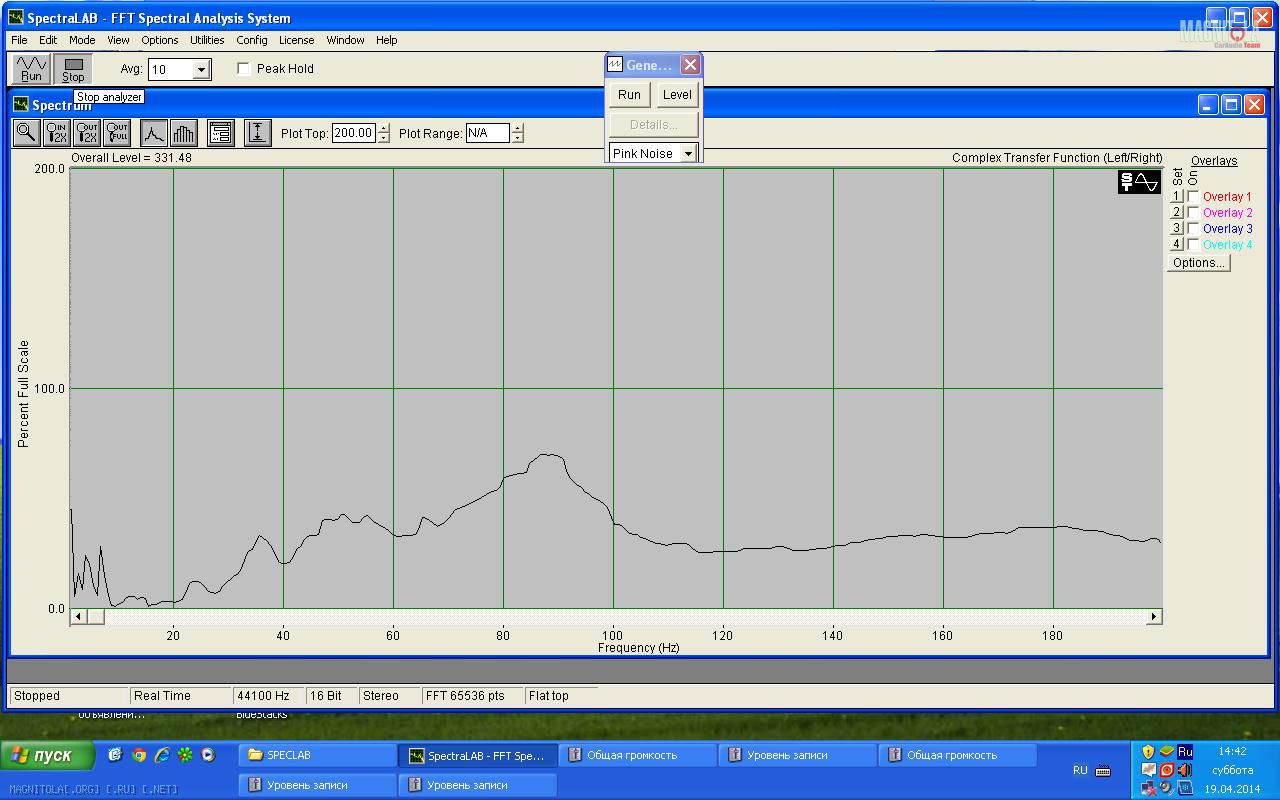The height and width of the screenshot is (800, 1280).
Task: Turn on Overlay 4 checkbox
Action: (1193, 245)
